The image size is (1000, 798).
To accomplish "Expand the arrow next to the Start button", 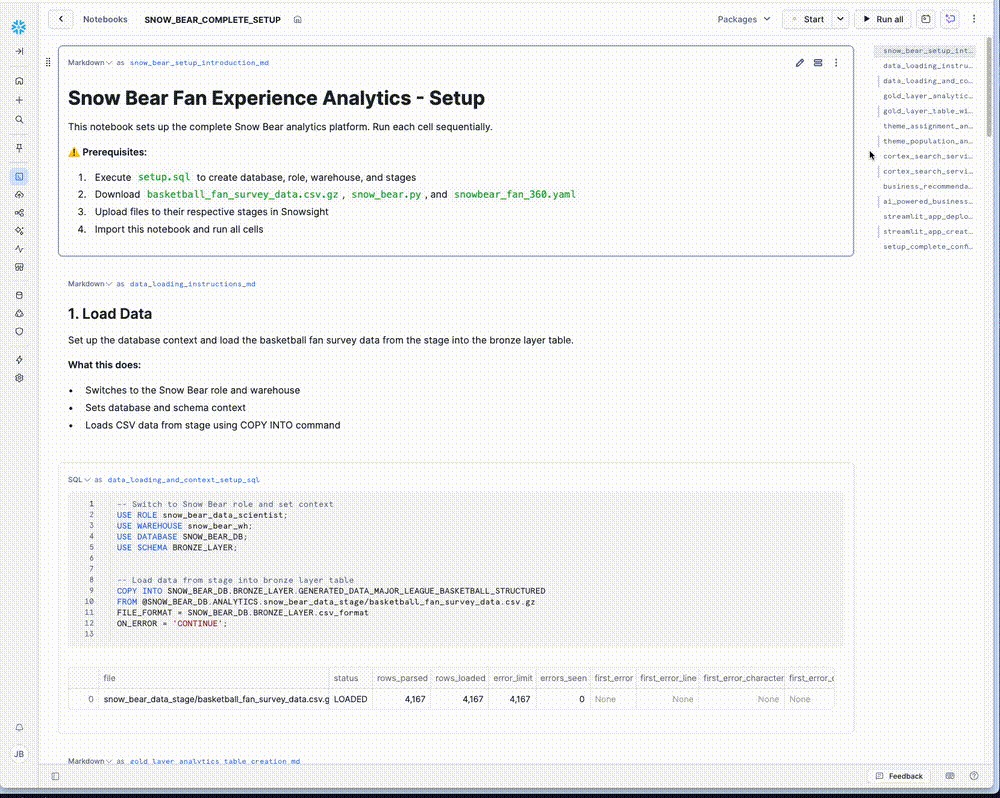I will coord(840,19).
